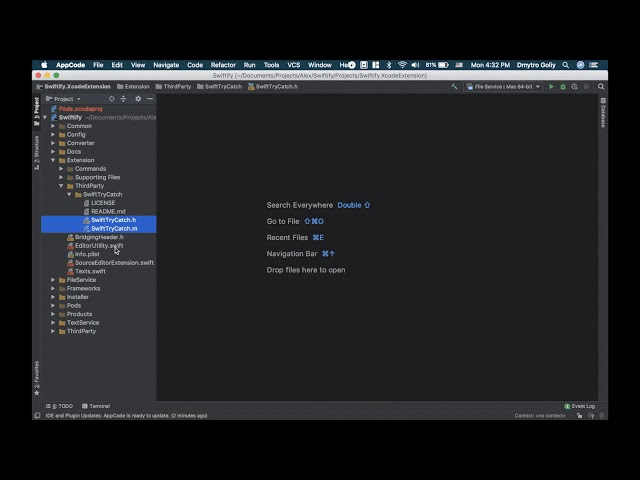Viewport: 640px width, 480px height.
Task: Expand the Common folder
Action: (53, 126)
